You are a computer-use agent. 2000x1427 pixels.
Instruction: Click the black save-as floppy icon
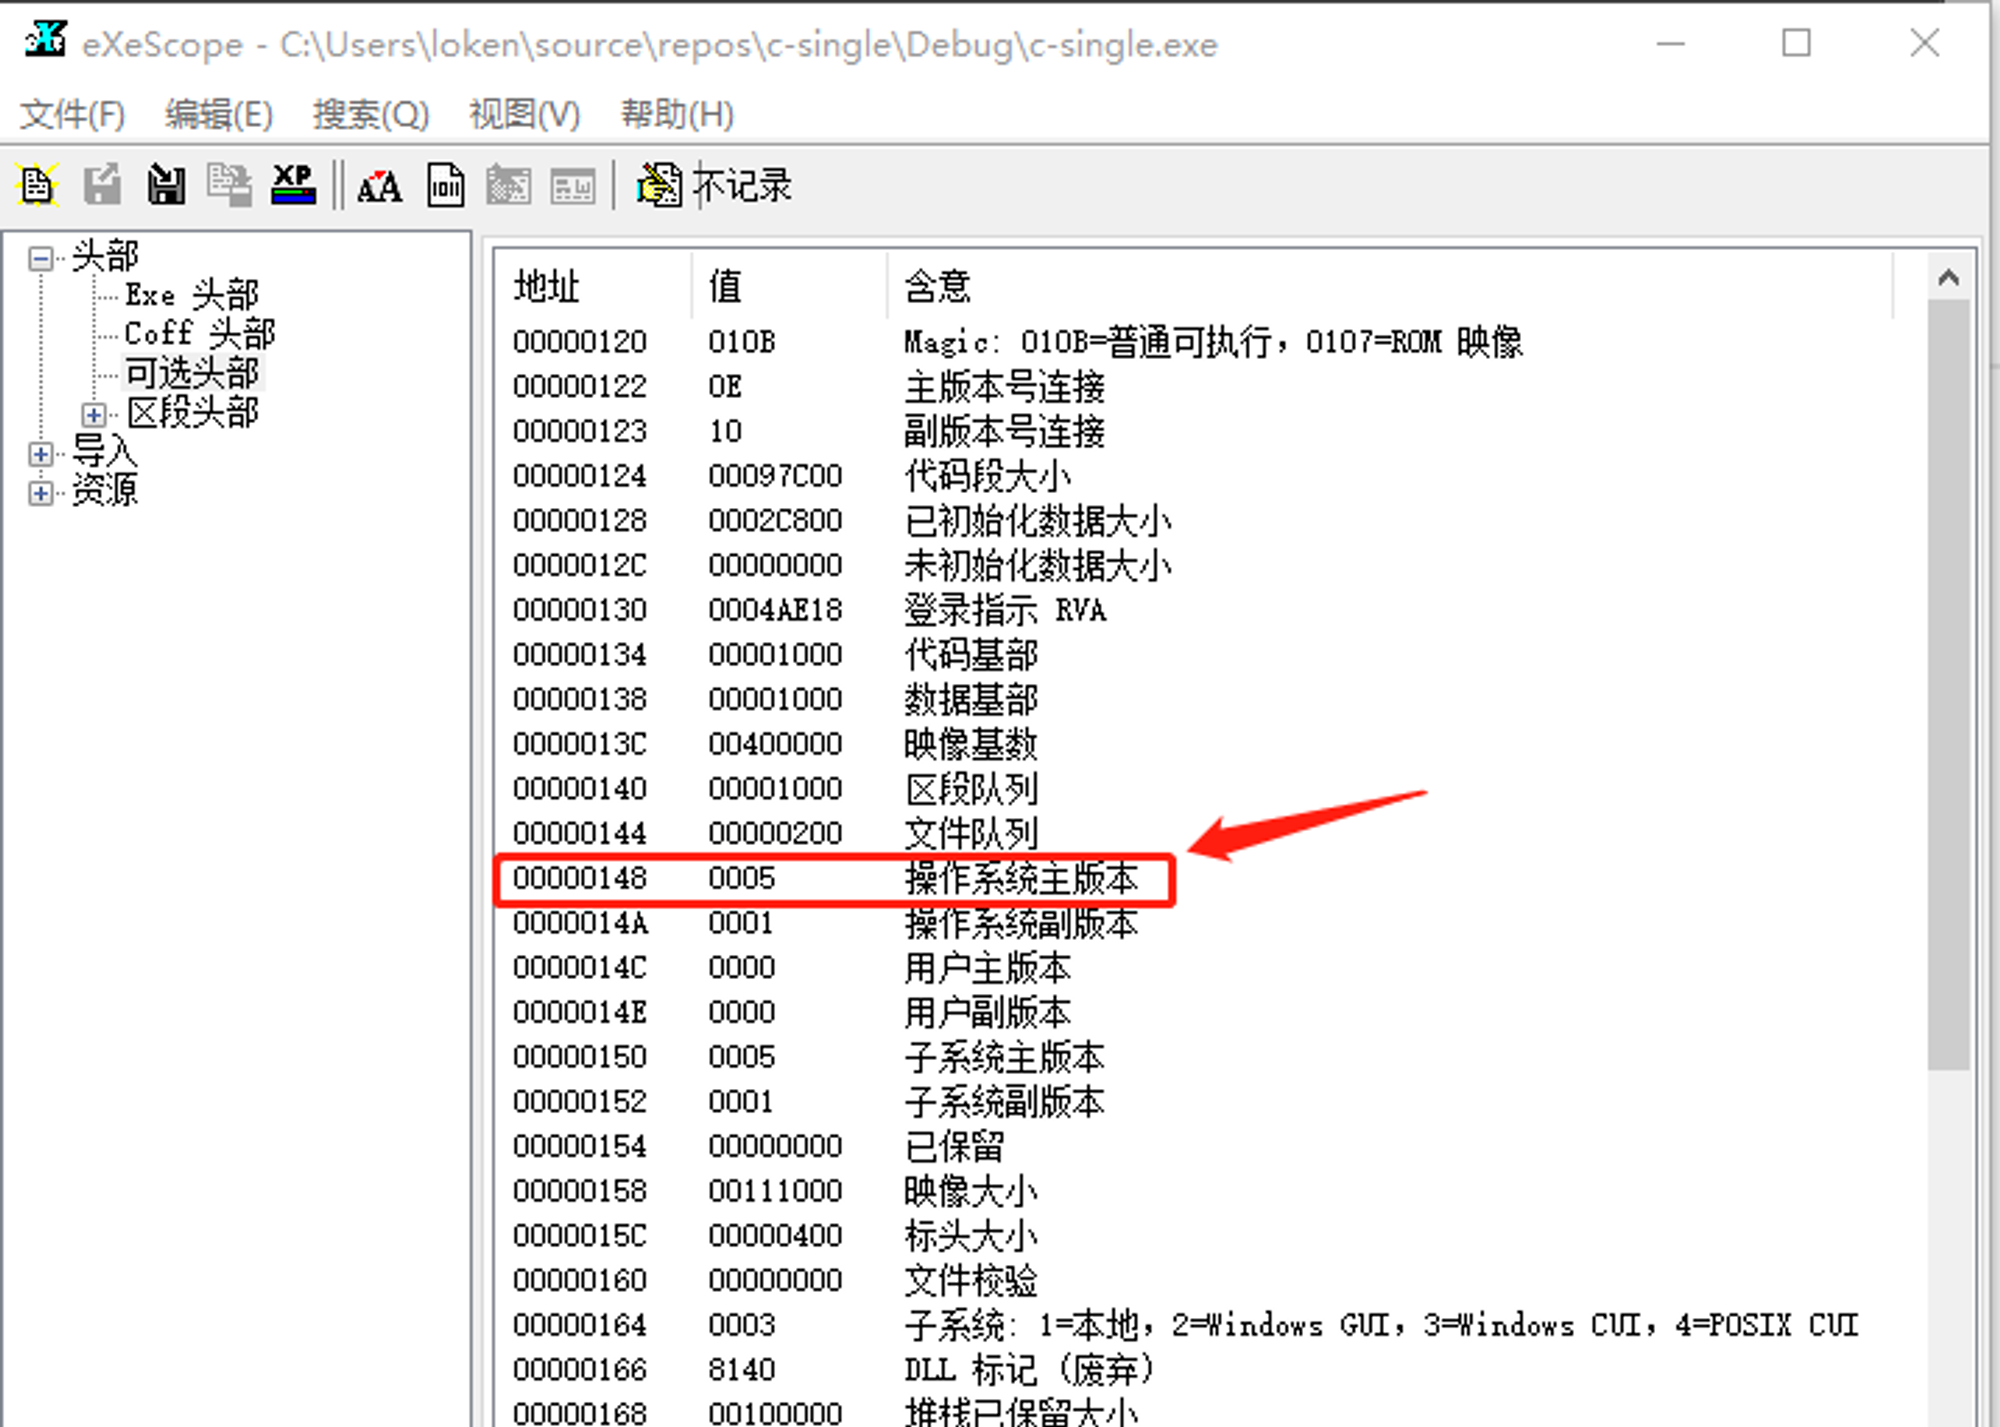coord(166,185)
